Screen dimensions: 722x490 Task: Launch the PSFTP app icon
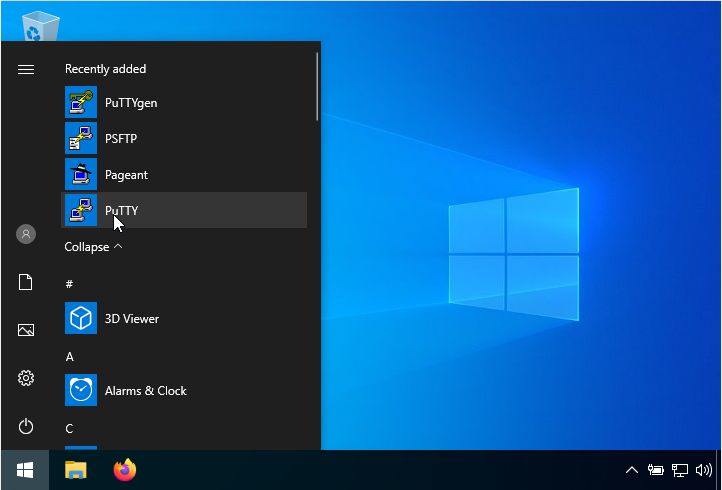pos(81,138)
